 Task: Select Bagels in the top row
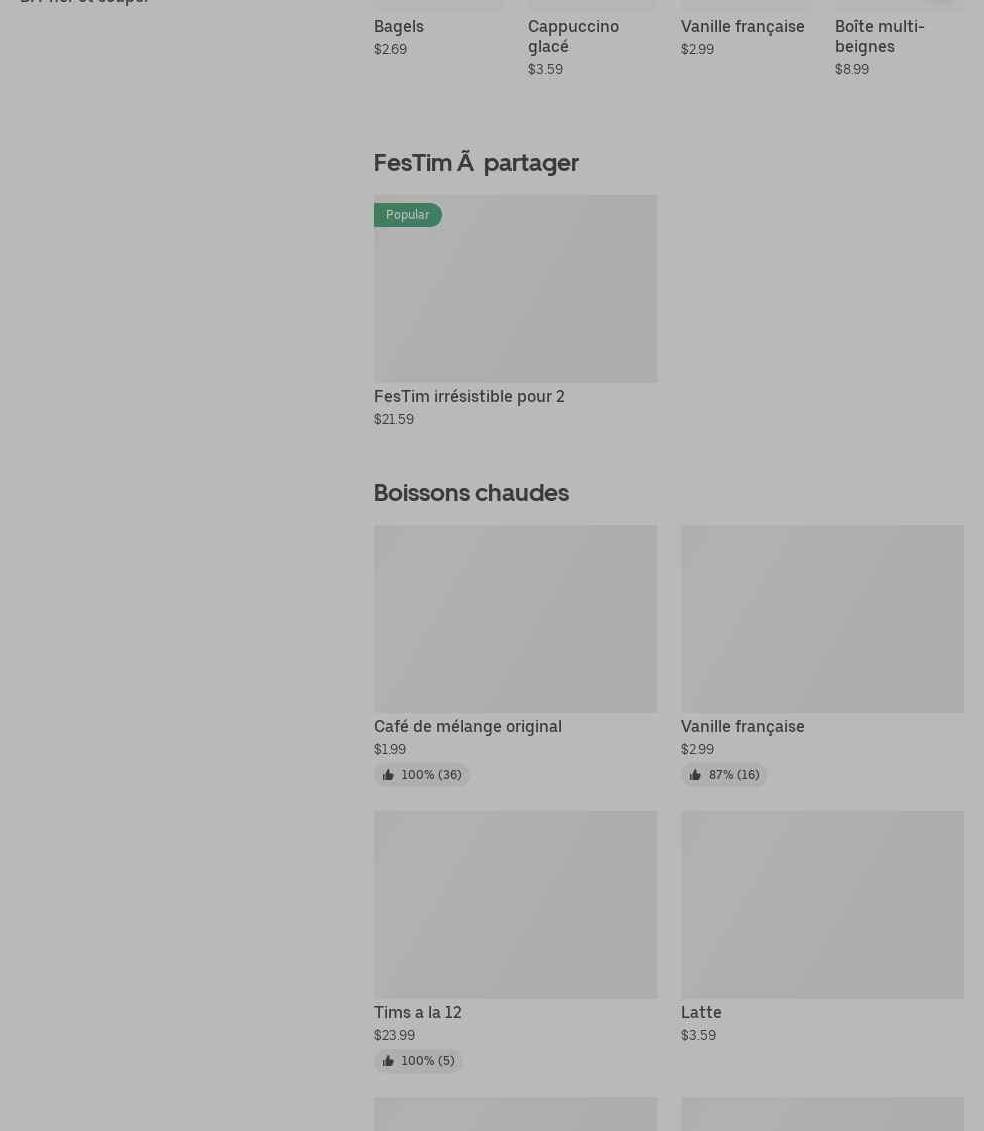pyautogui.click(x=398, y=26)
